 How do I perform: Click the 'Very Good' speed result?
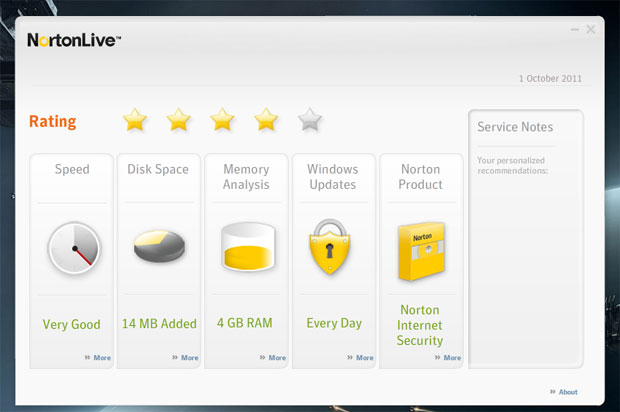(72, 324)
